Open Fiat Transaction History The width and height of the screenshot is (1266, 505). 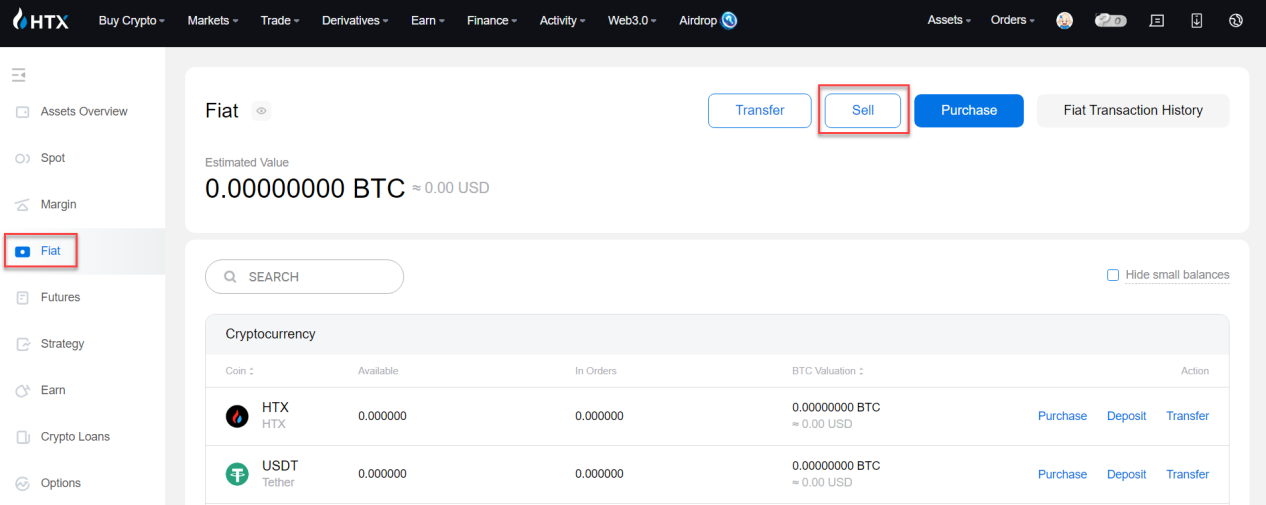tap(1133, 111)
